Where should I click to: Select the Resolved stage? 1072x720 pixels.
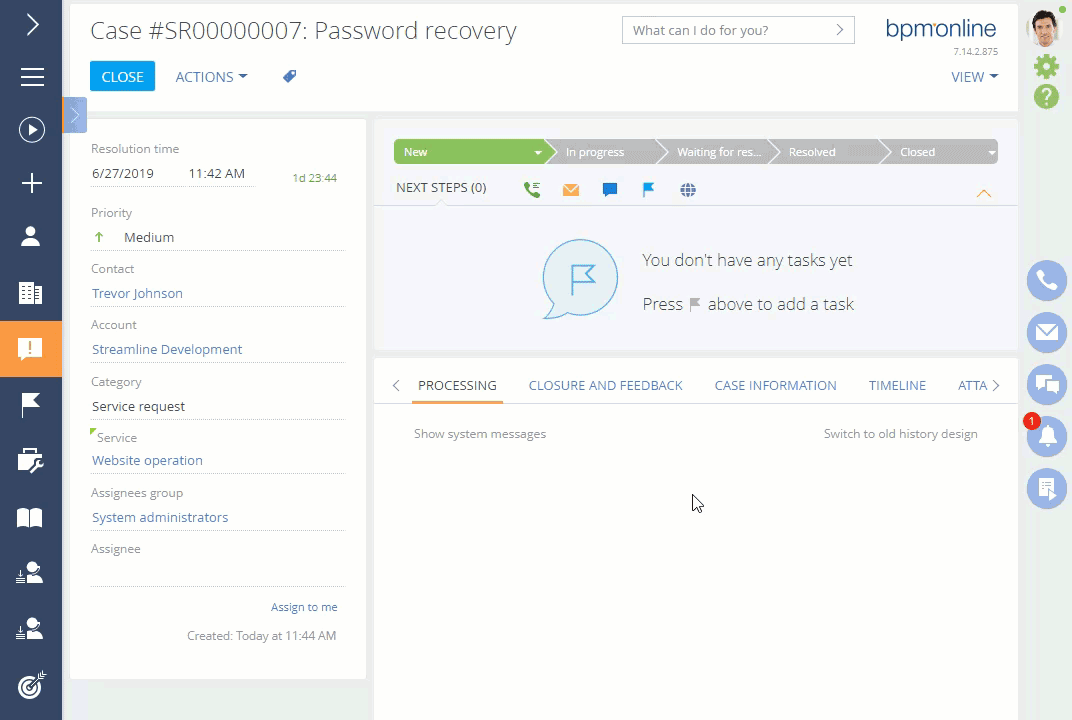pyautogui.click(x=812, y=152)
